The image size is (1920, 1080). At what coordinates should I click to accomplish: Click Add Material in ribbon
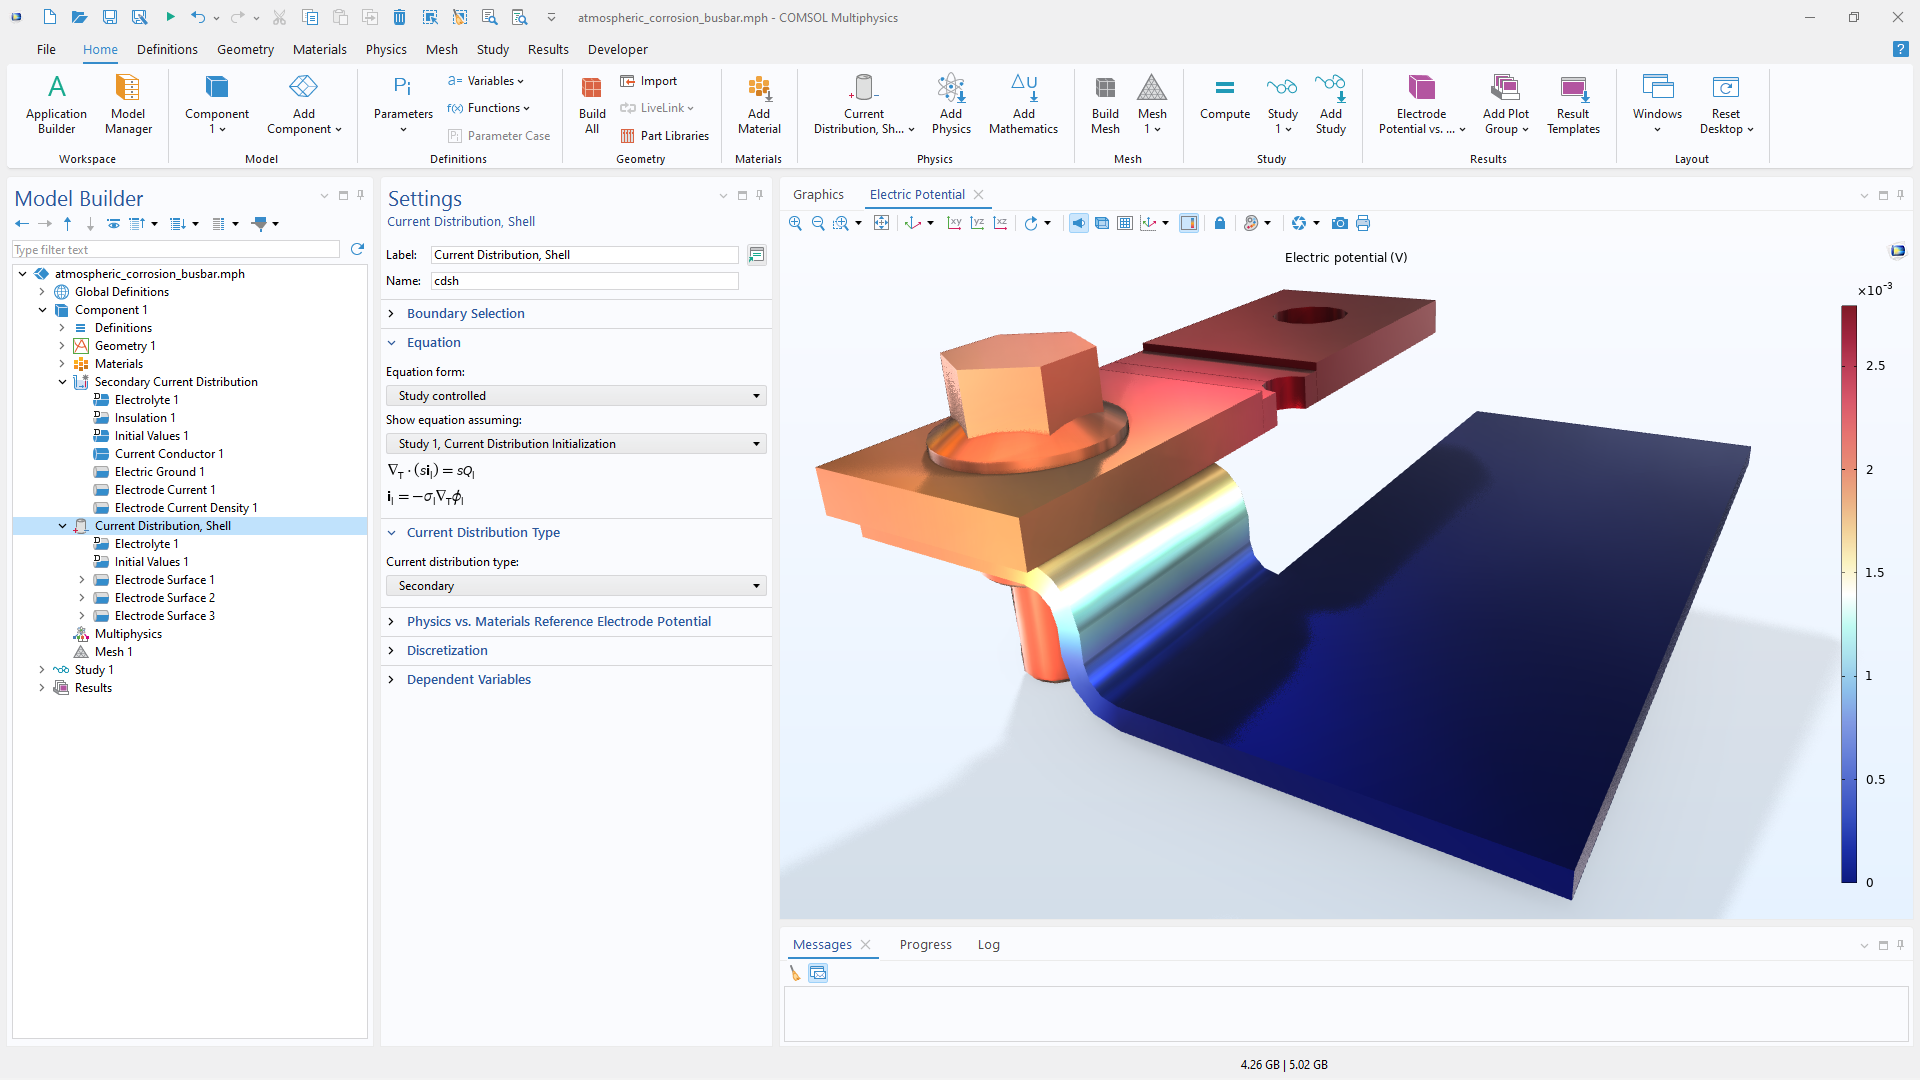(759, 100)
